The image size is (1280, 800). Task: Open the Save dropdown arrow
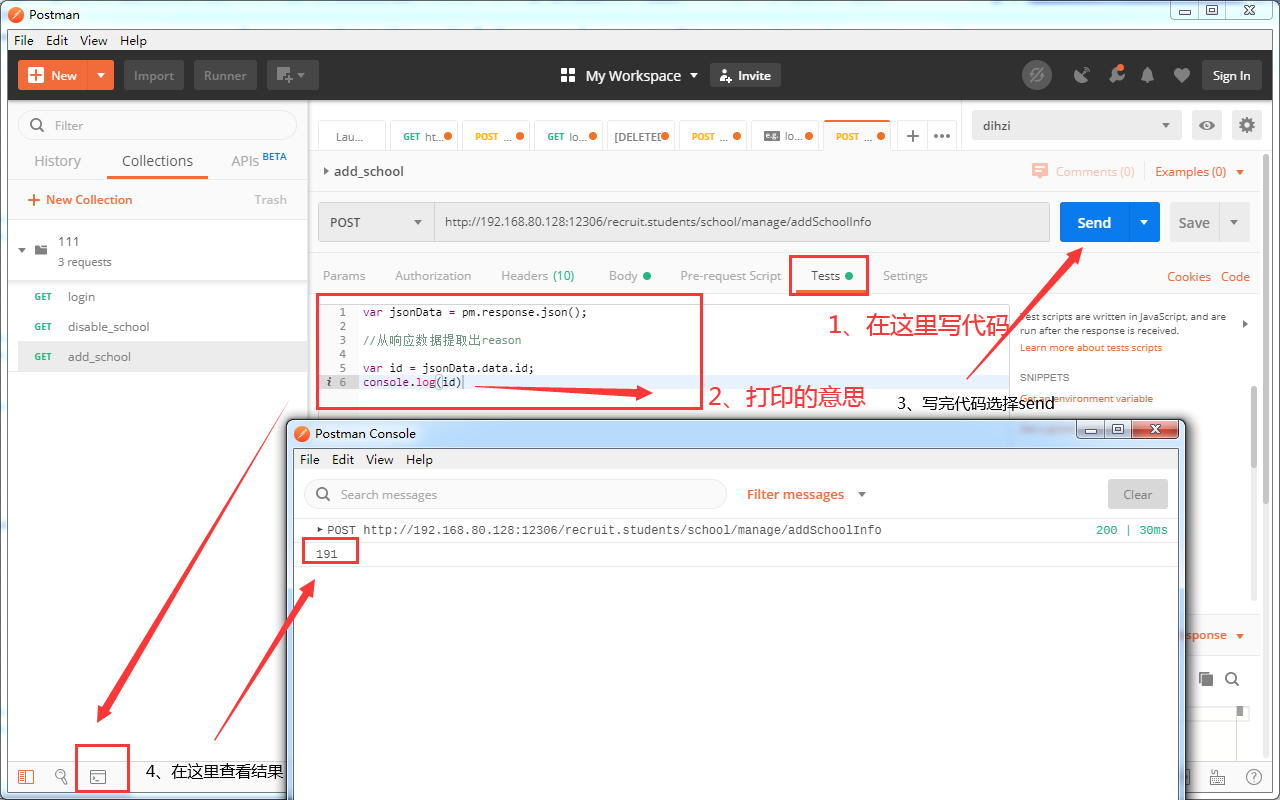pos(1234,222)
